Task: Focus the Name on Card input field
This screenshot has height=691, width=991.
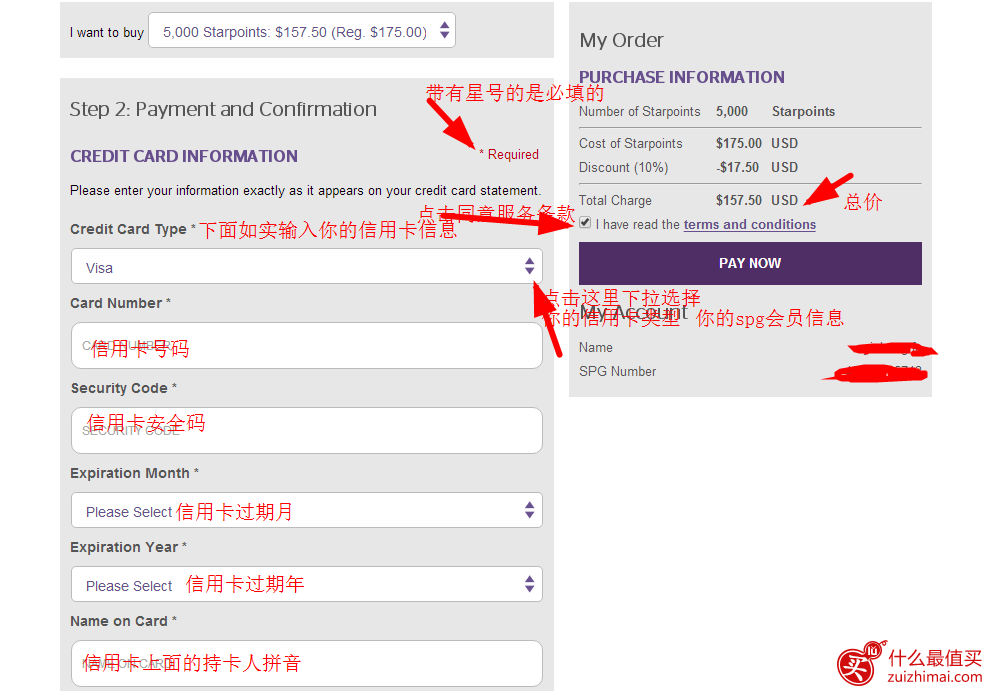Action: [x=307, y=663]
